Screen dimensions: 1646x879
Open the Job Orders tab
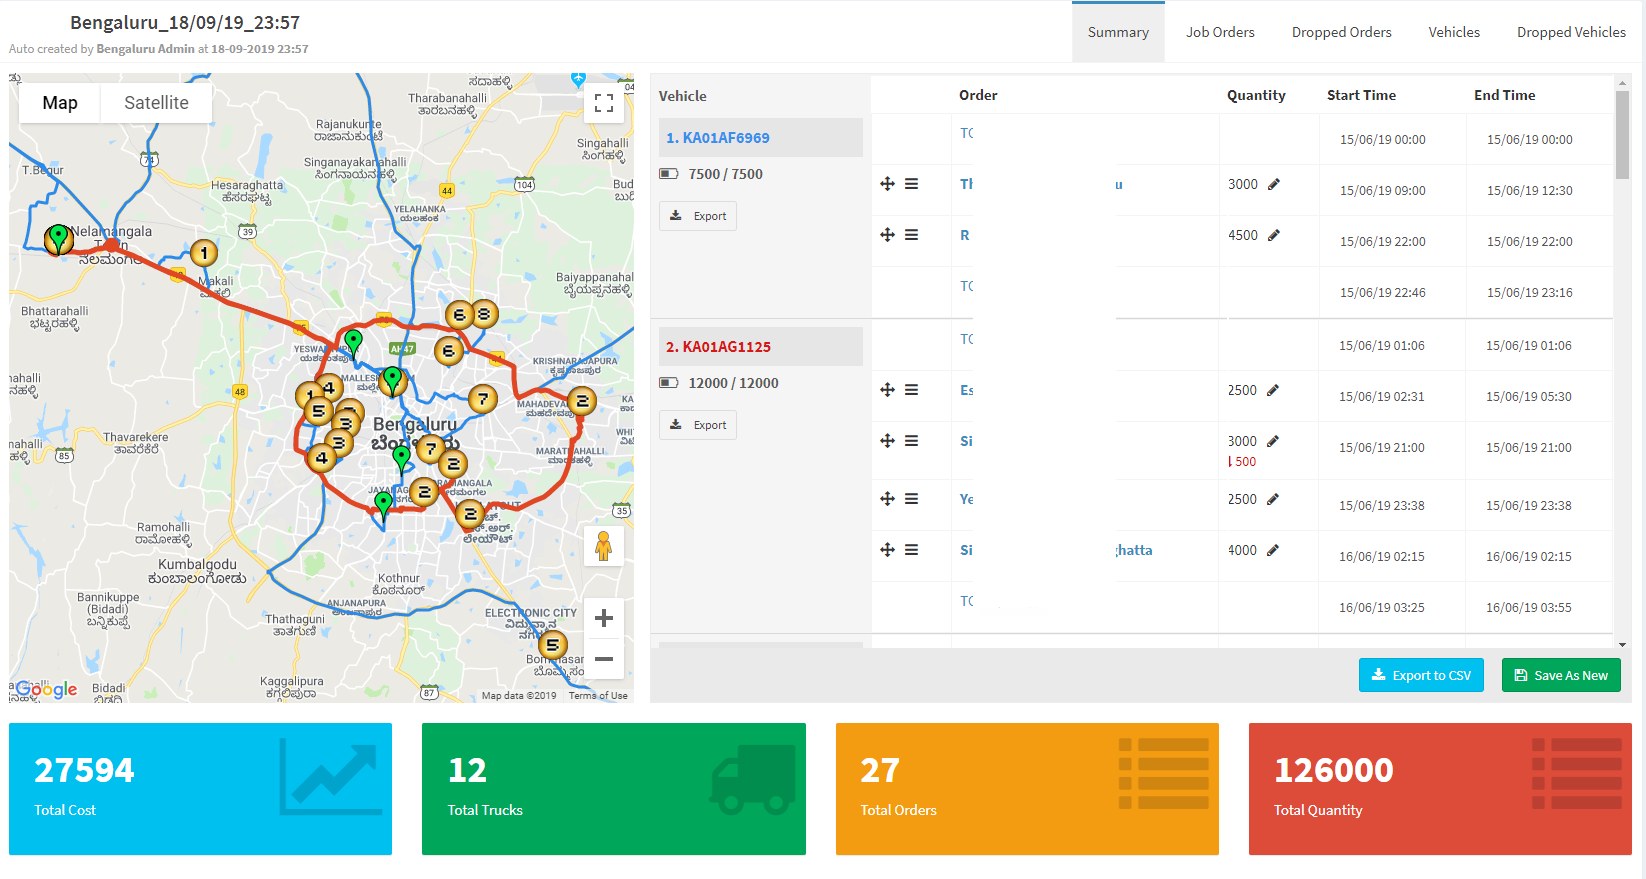pyautogui.click(x=1220, y=32)
